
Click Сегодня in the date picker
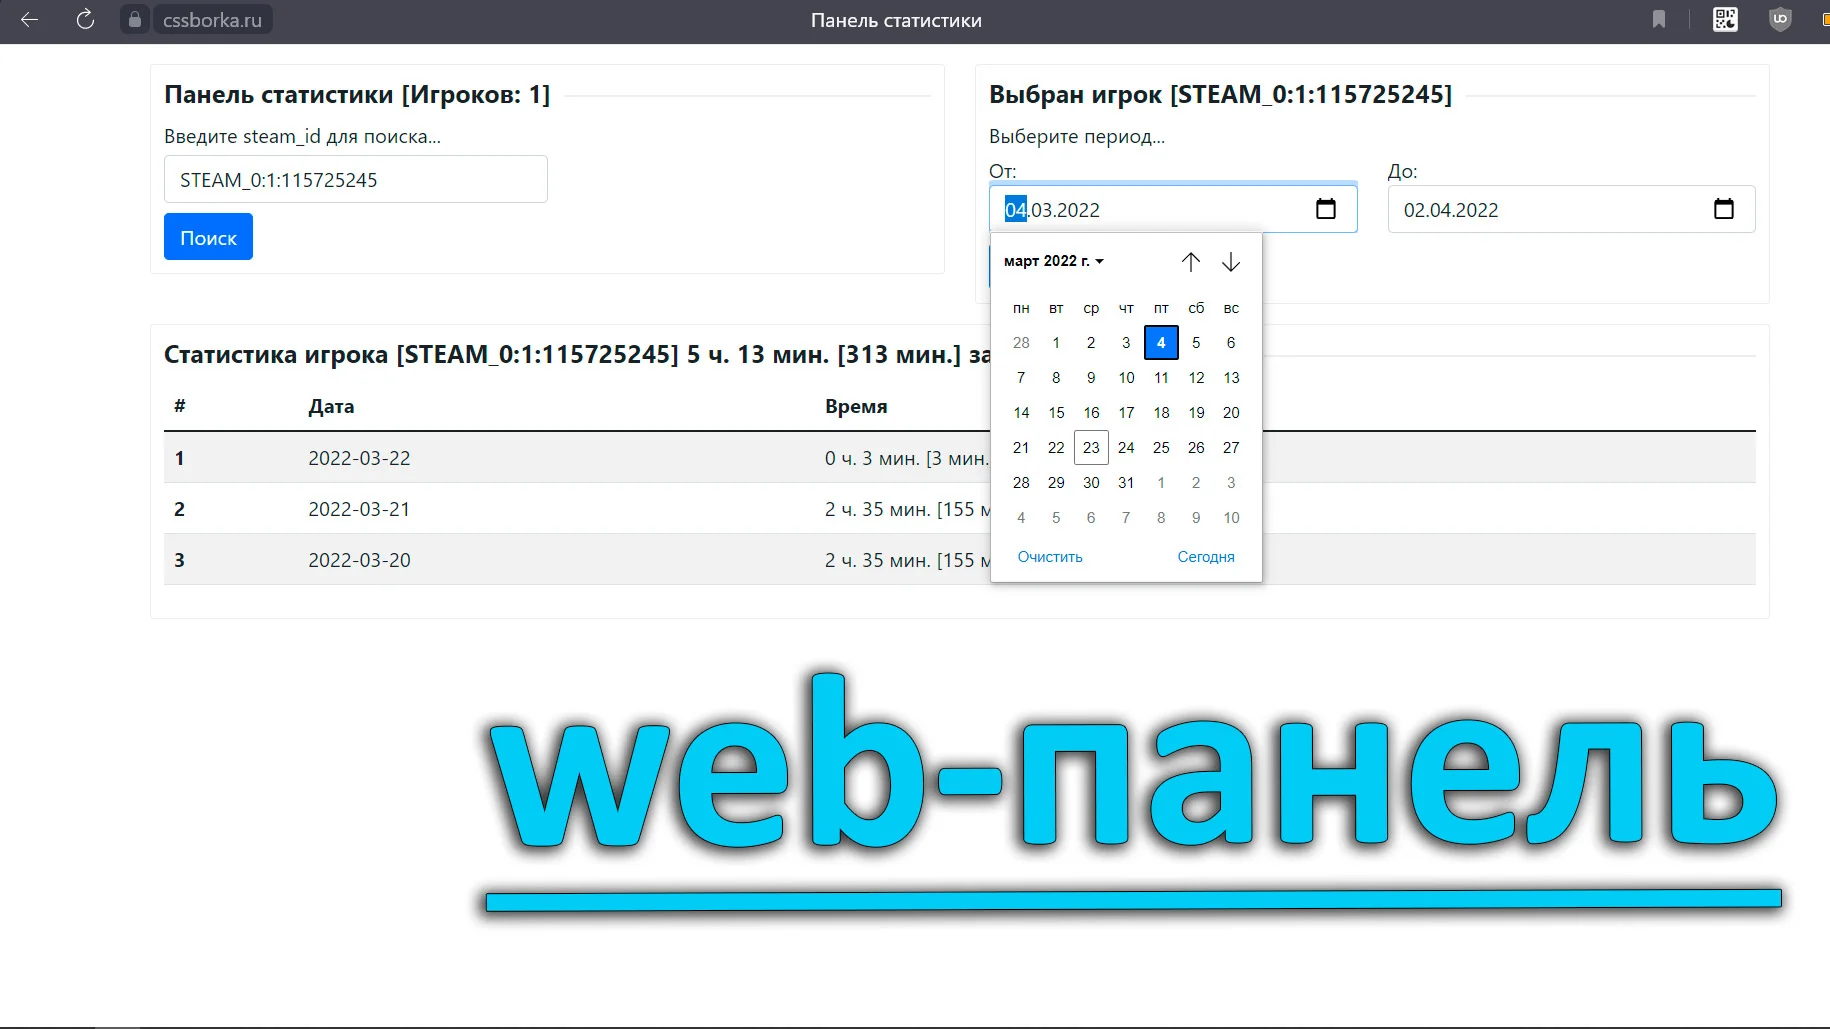[x=1206, y=557]
